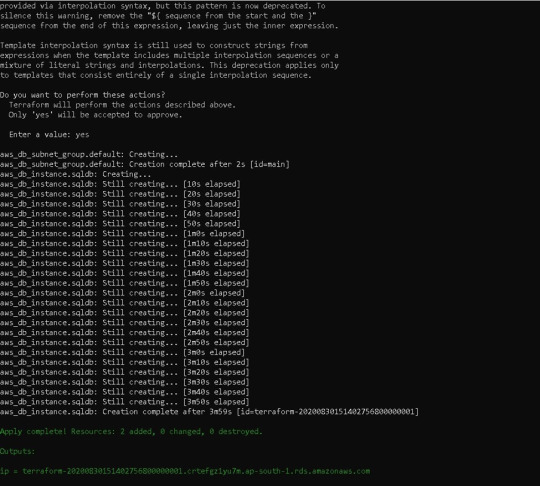The height and width of the screenshot is (486, 540).
Task: Click the 'Only 'yes' will be accepted' line
Action: pos(95,115)
